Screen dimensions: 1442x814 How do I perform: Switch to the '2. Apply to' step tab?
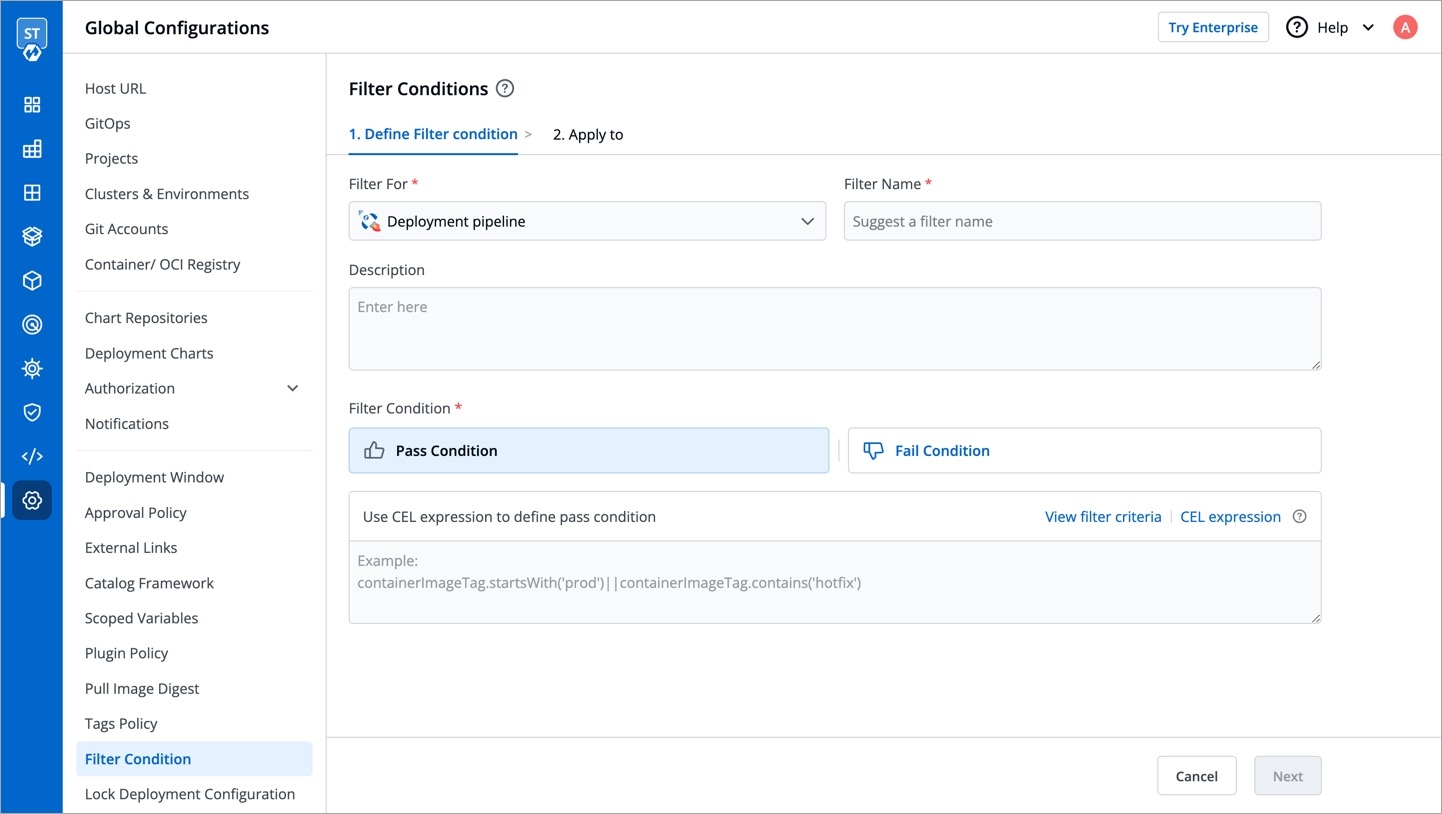coord(587,134)
